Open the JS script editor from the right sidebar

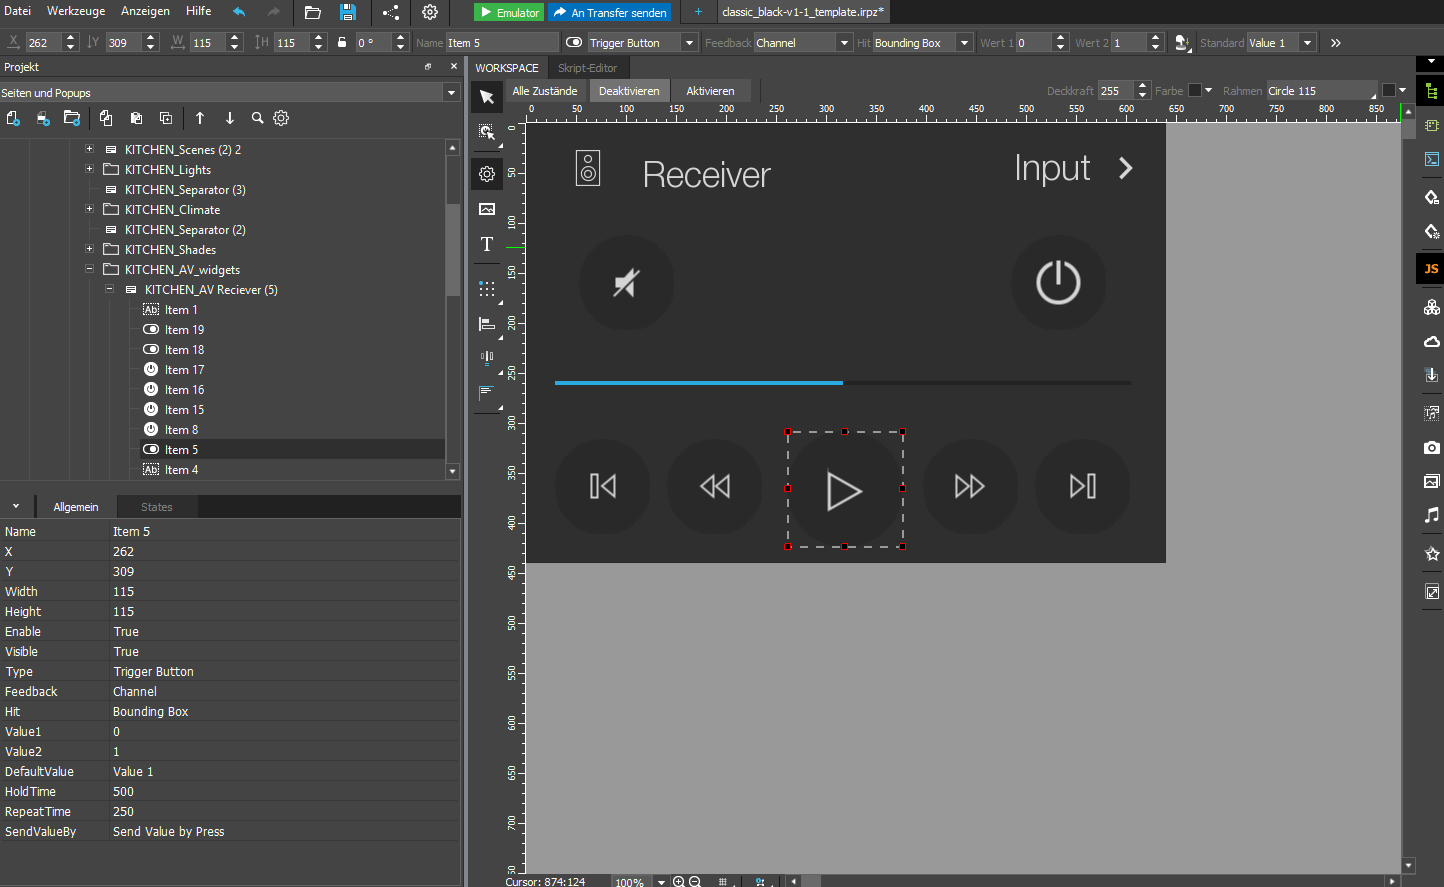(x=1431, y=268)
